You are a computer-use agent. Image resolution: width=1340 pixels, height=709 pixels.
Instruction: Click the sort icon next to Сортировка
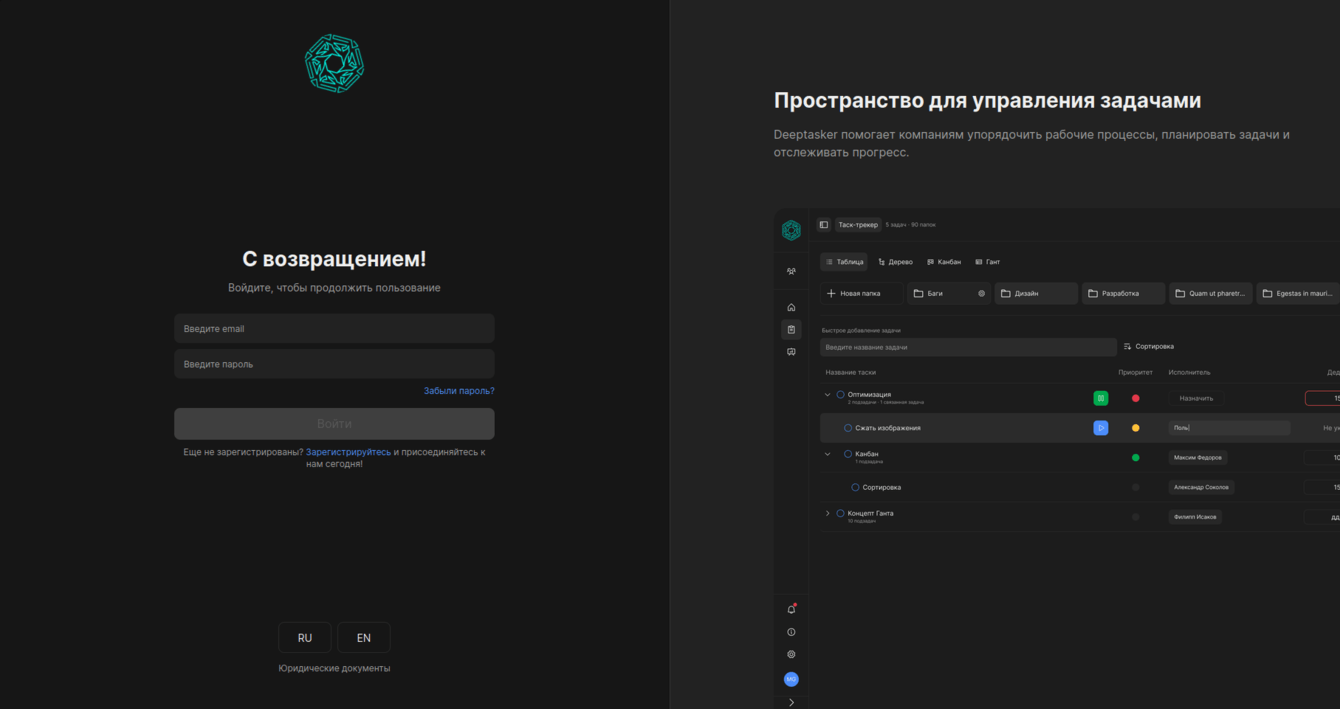[x=1127, y=347]
